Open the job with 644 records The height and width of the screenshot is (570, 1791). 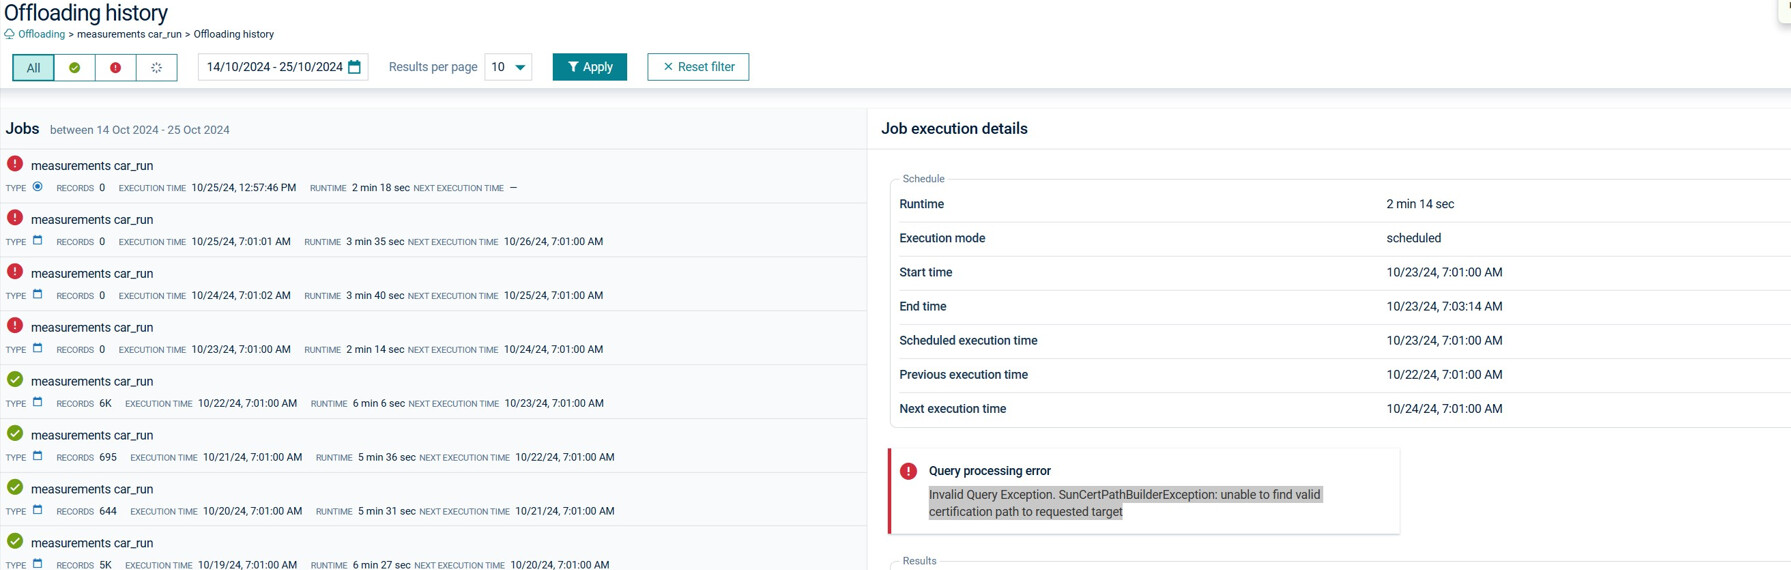pyautogui.click(x=92, y=489)
